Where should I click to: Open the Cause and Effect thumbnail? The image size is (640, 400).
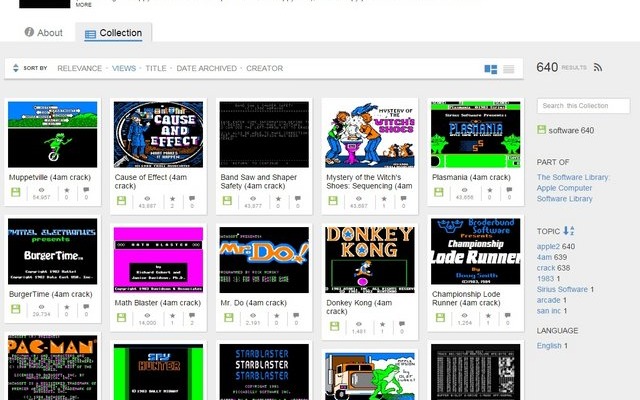coord(158,134)
